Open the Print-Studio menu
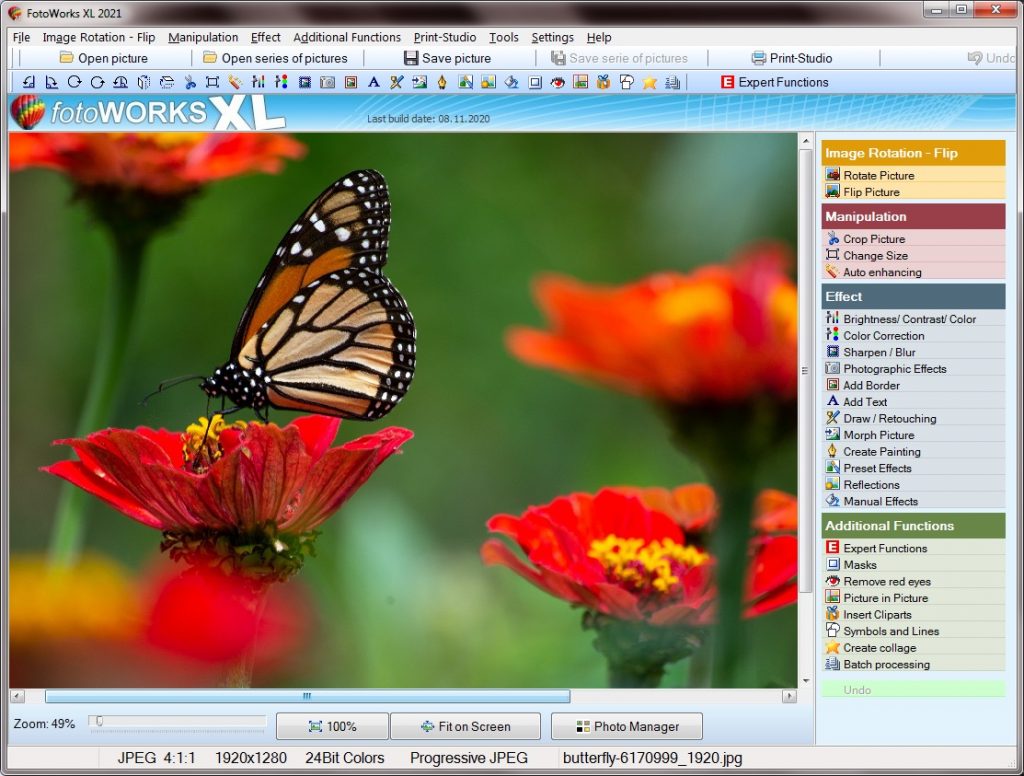This screenshot has height=776, width=1024. pyautogui.click(x=445, y=37)
